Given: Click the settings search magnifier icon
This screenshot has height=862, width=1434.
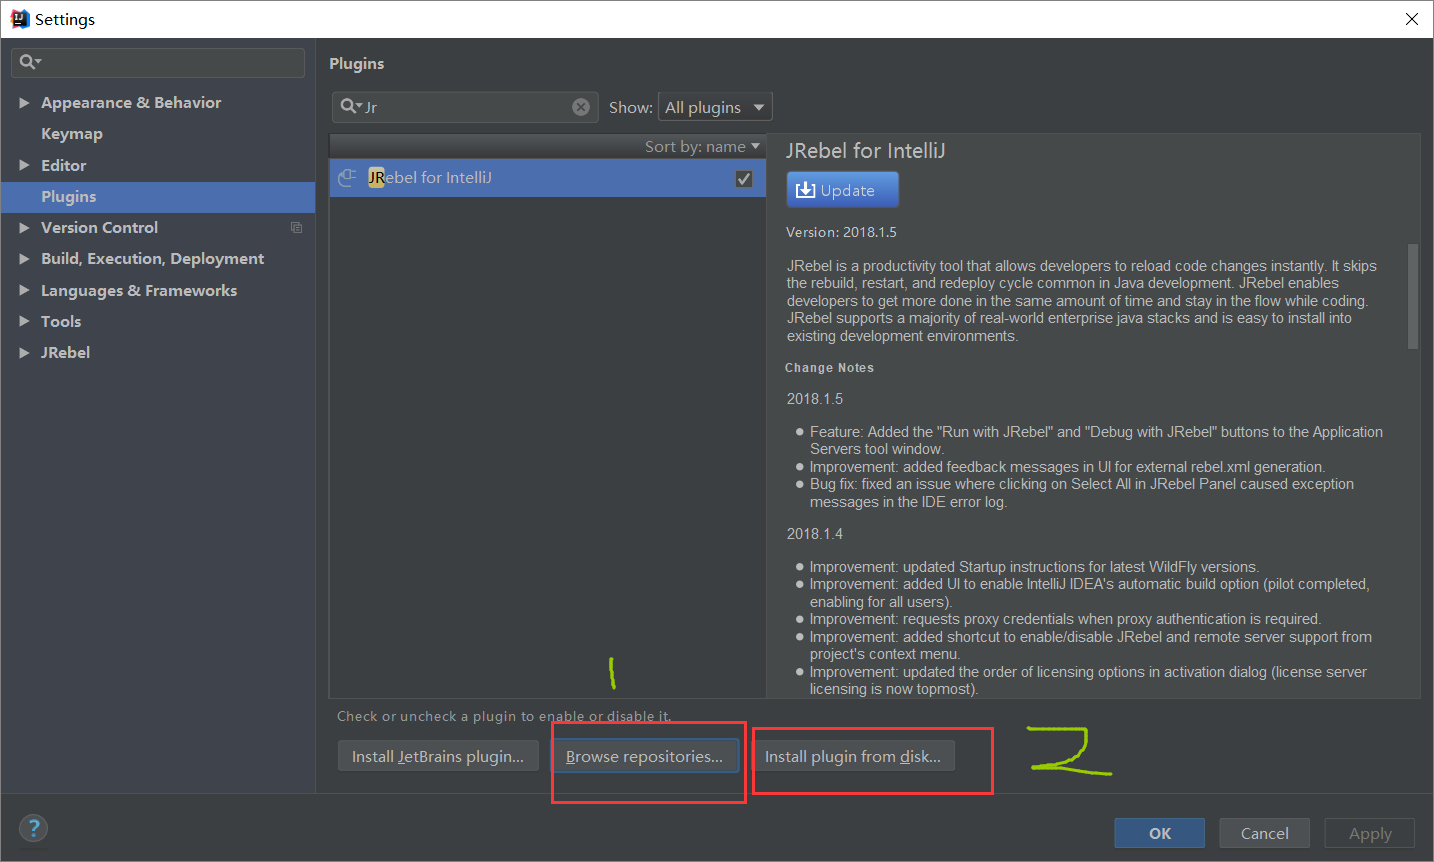Looking at the screenshot, I should click(x=30, y=62).
